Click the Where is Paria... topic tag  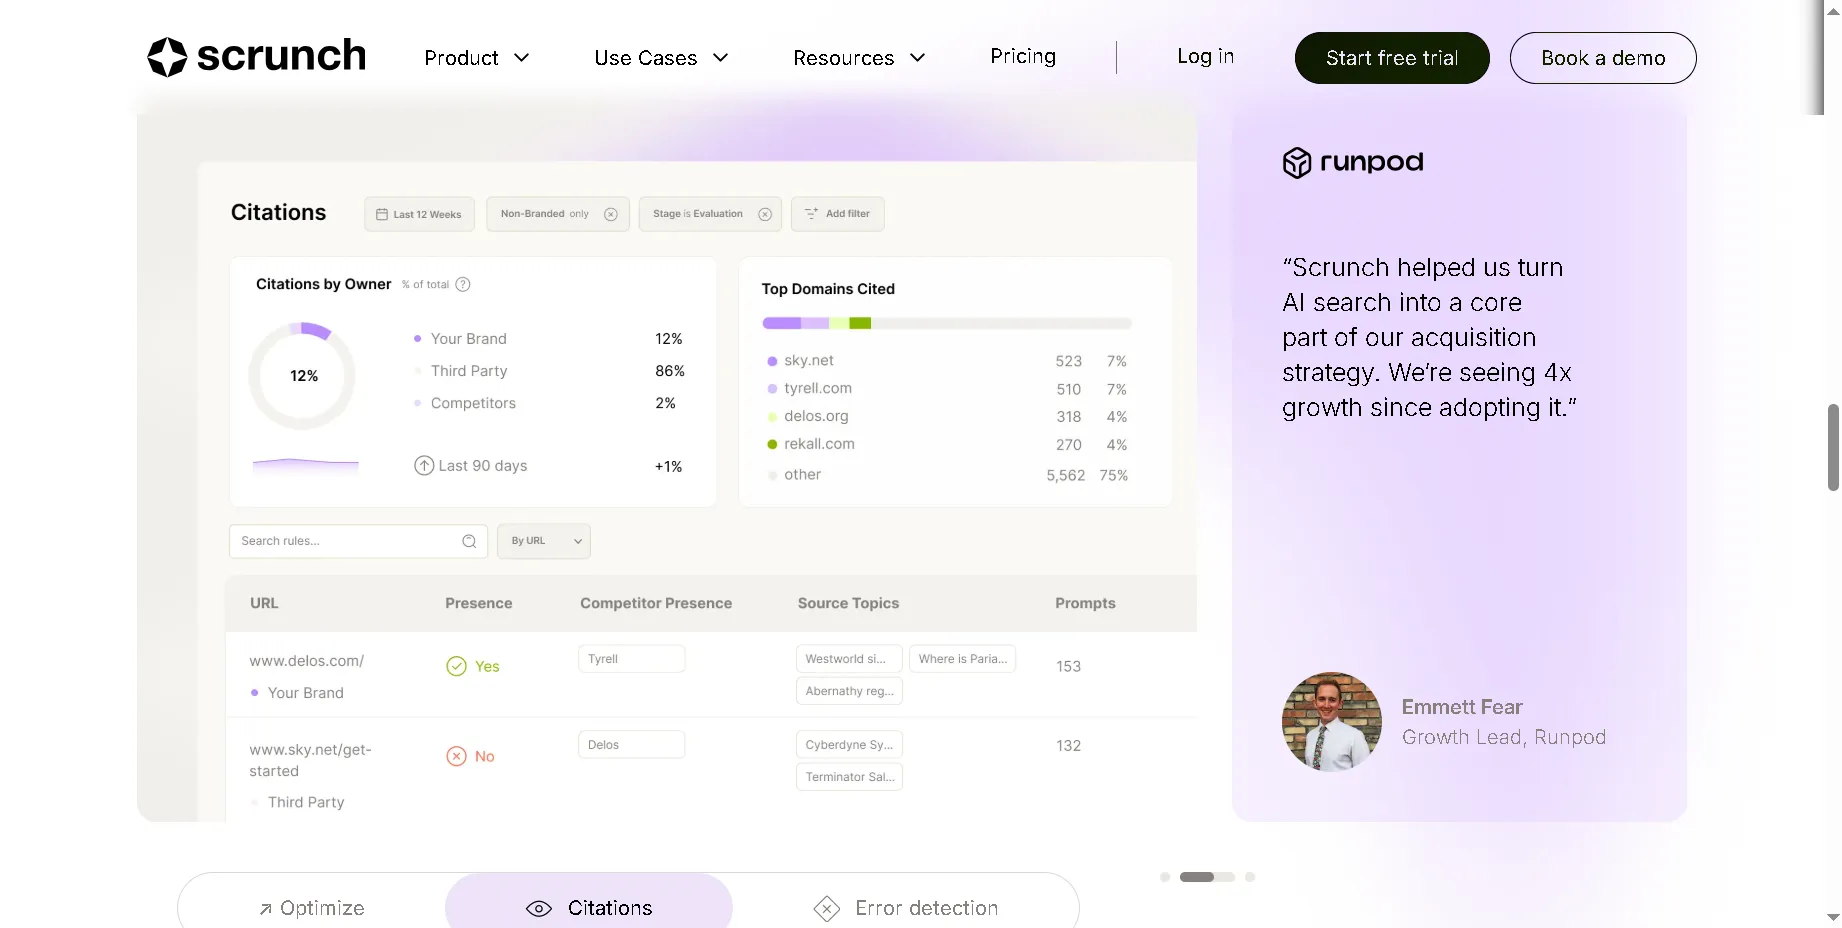(962, 659)
